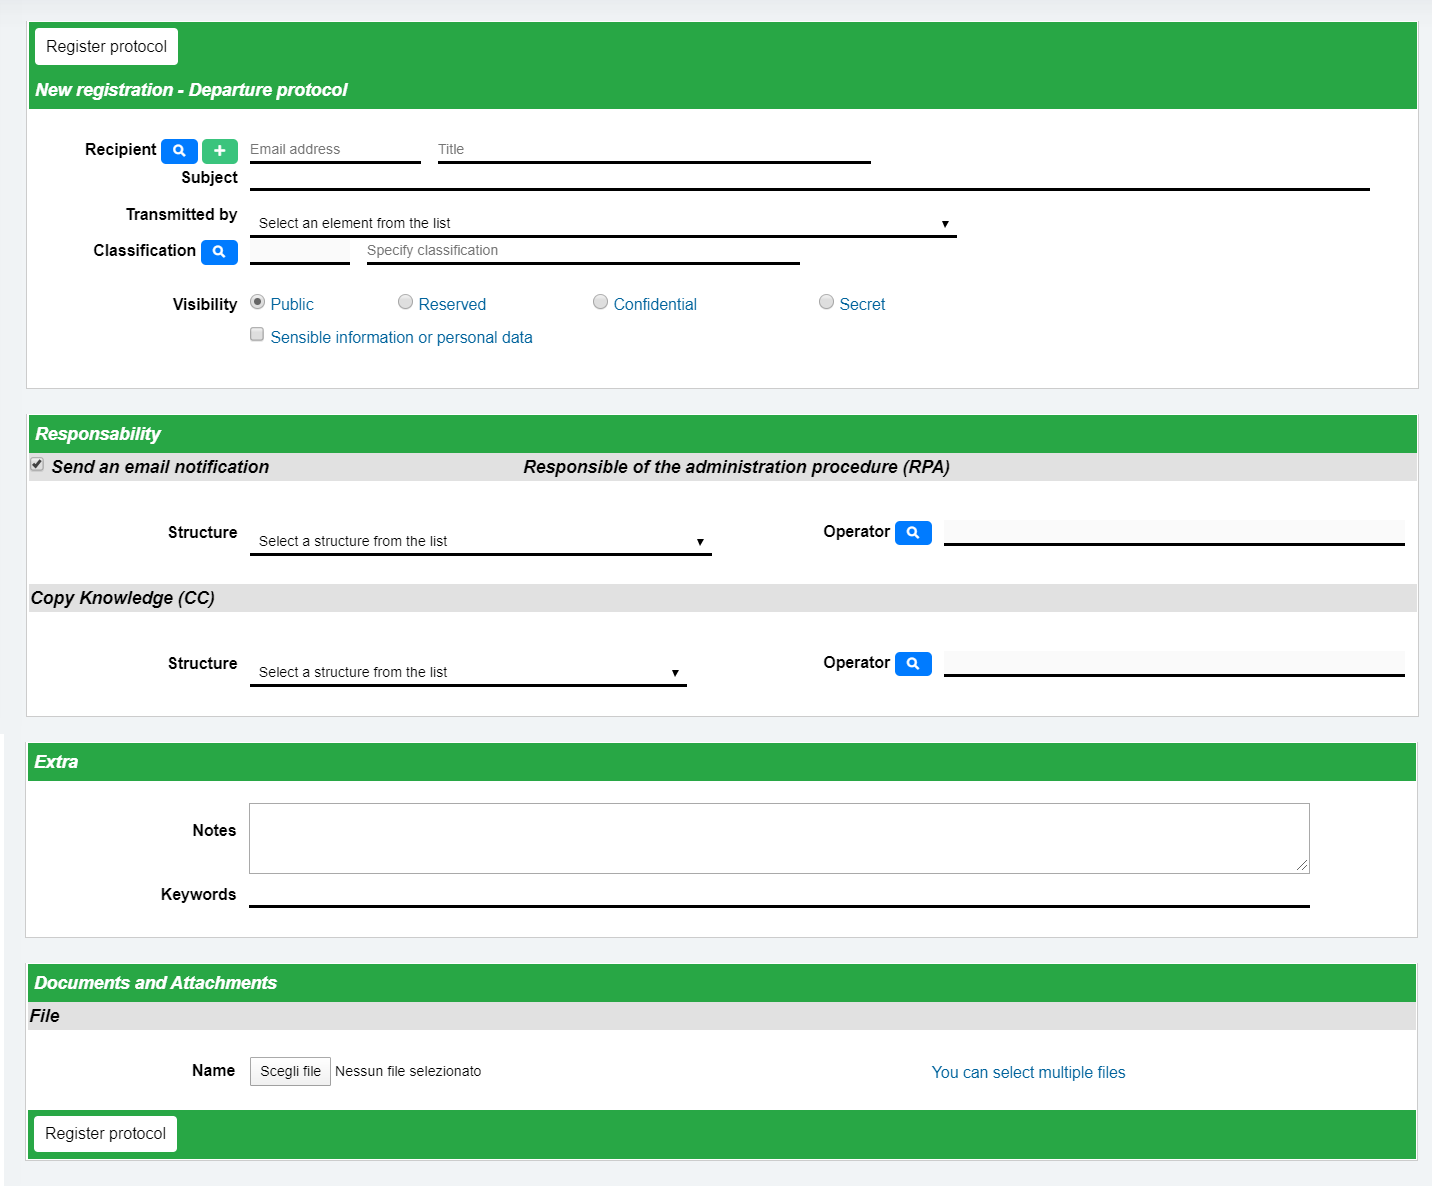
Task: Select Reserved visibility option
Action: click(x=405, y=302)
